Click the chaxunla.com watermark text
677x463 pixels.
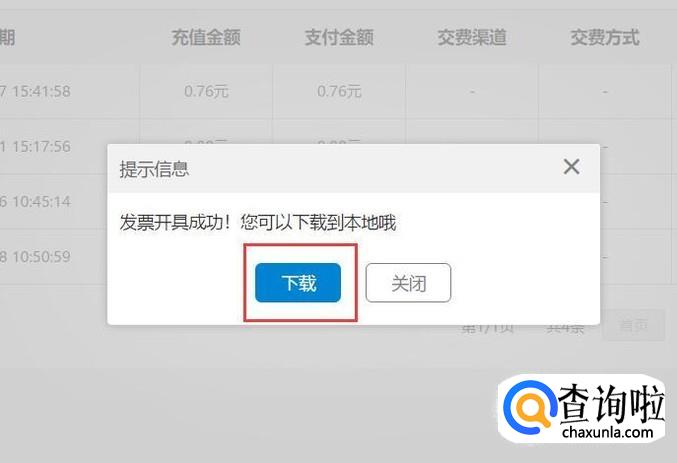tap(607, 431)
